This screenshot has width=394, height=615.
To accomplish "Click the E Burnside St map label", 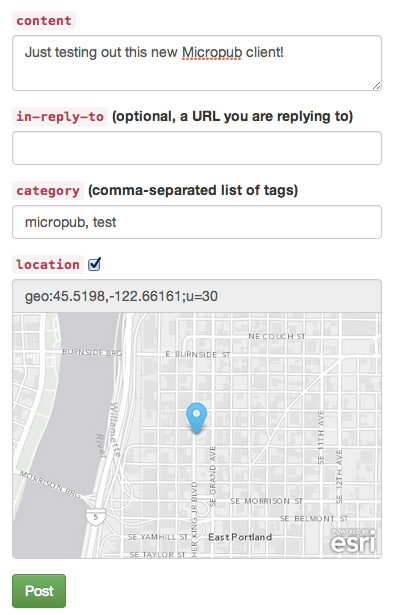I will 198,354.
